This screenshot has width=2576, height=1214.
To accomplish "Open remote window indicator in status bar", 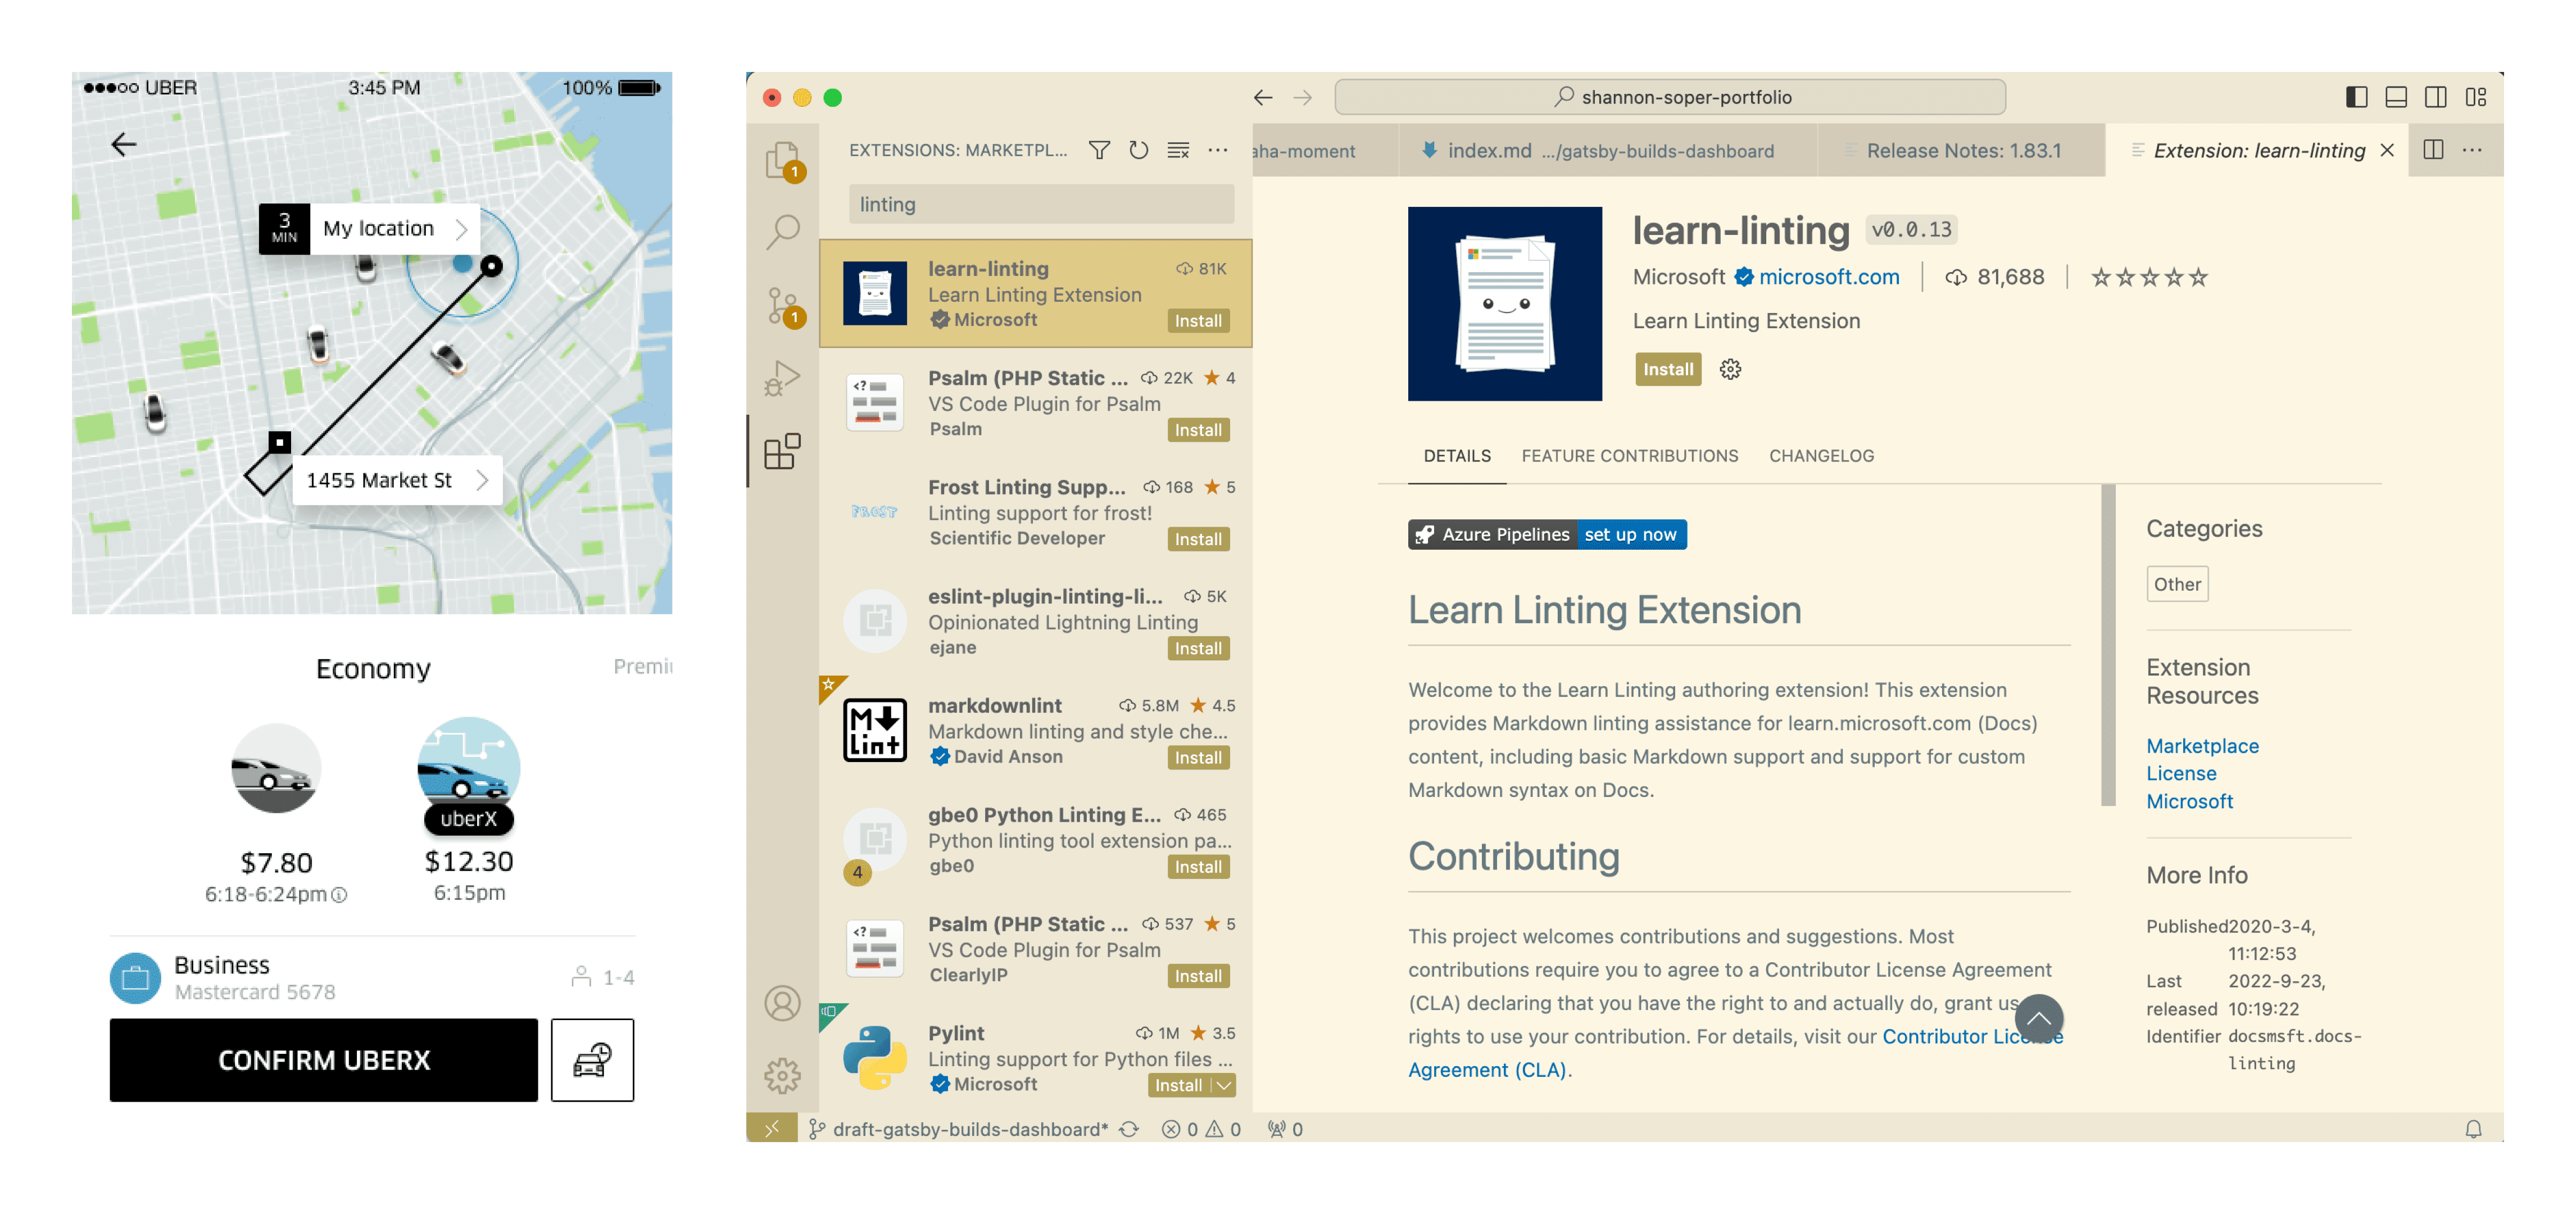I will tap(771, 1128).
